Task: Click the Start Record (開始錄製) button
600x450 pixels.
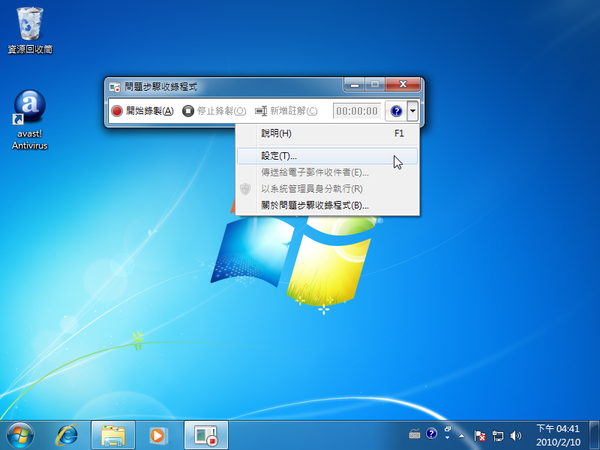Action: pos(143,111)
